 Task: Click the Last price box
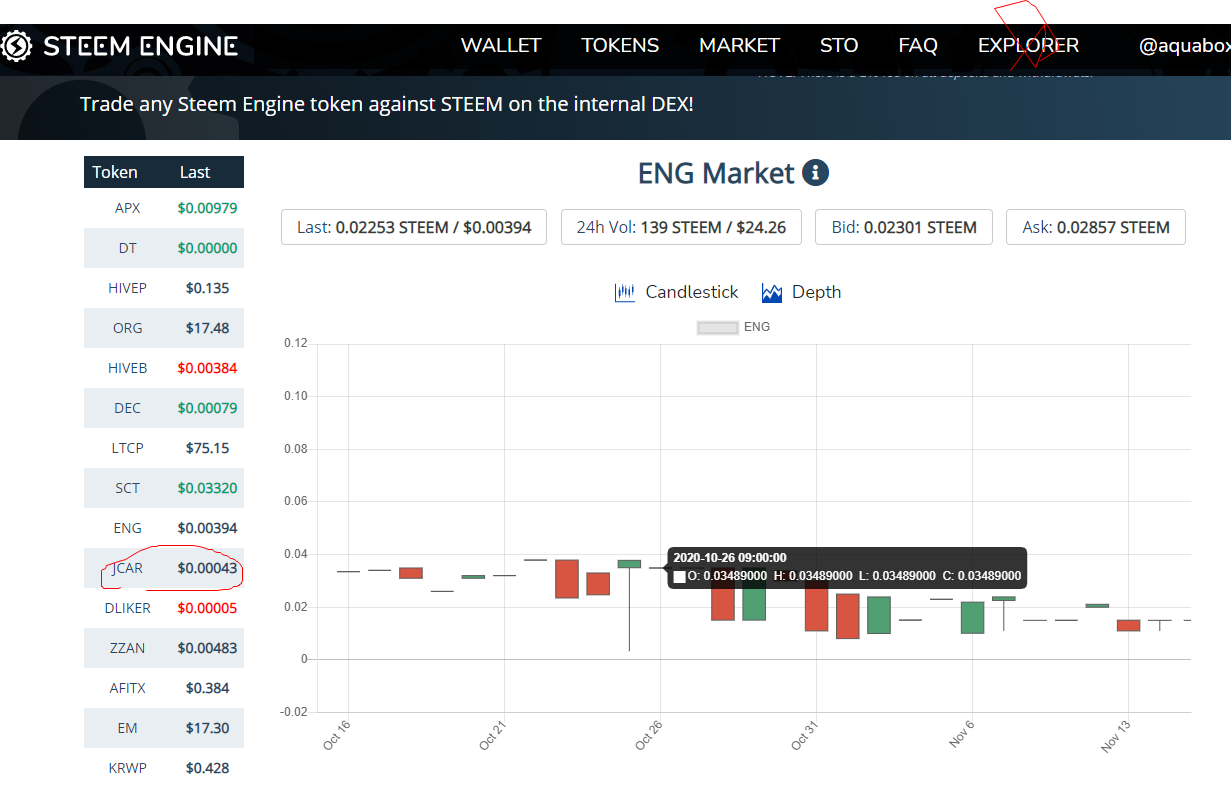[414, 227]
